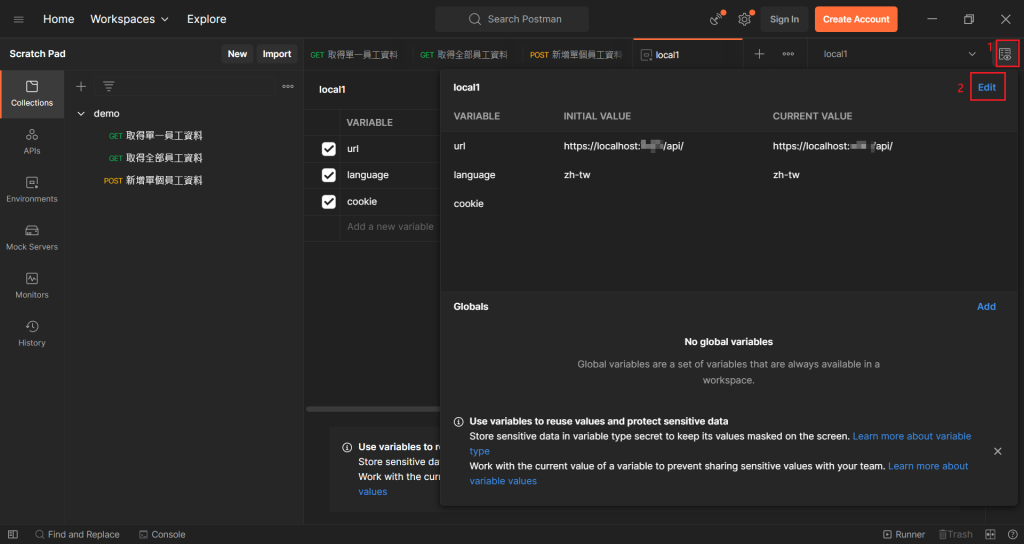Open Find and Replace
The height and width of the screenshot is (544, 1024).
(x=77, y=534)
